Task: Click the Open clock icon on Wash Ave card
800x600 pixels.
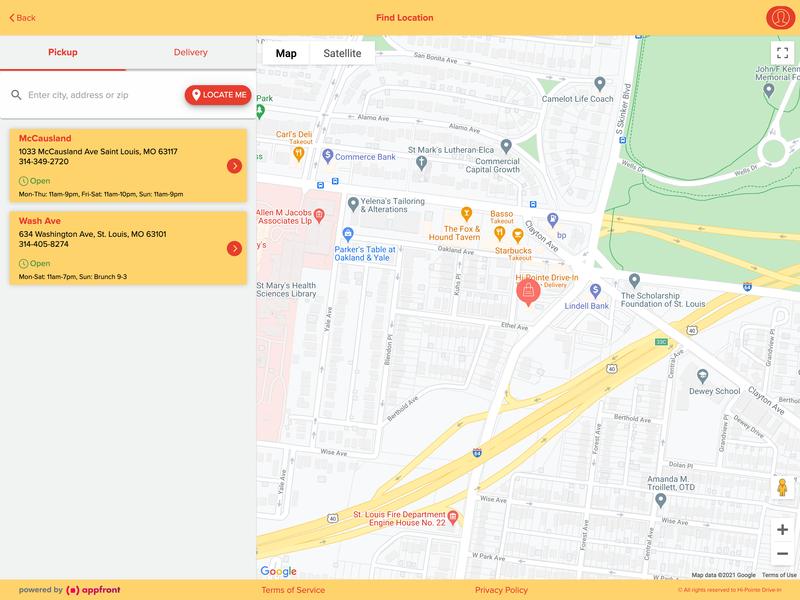Action: 23,264
